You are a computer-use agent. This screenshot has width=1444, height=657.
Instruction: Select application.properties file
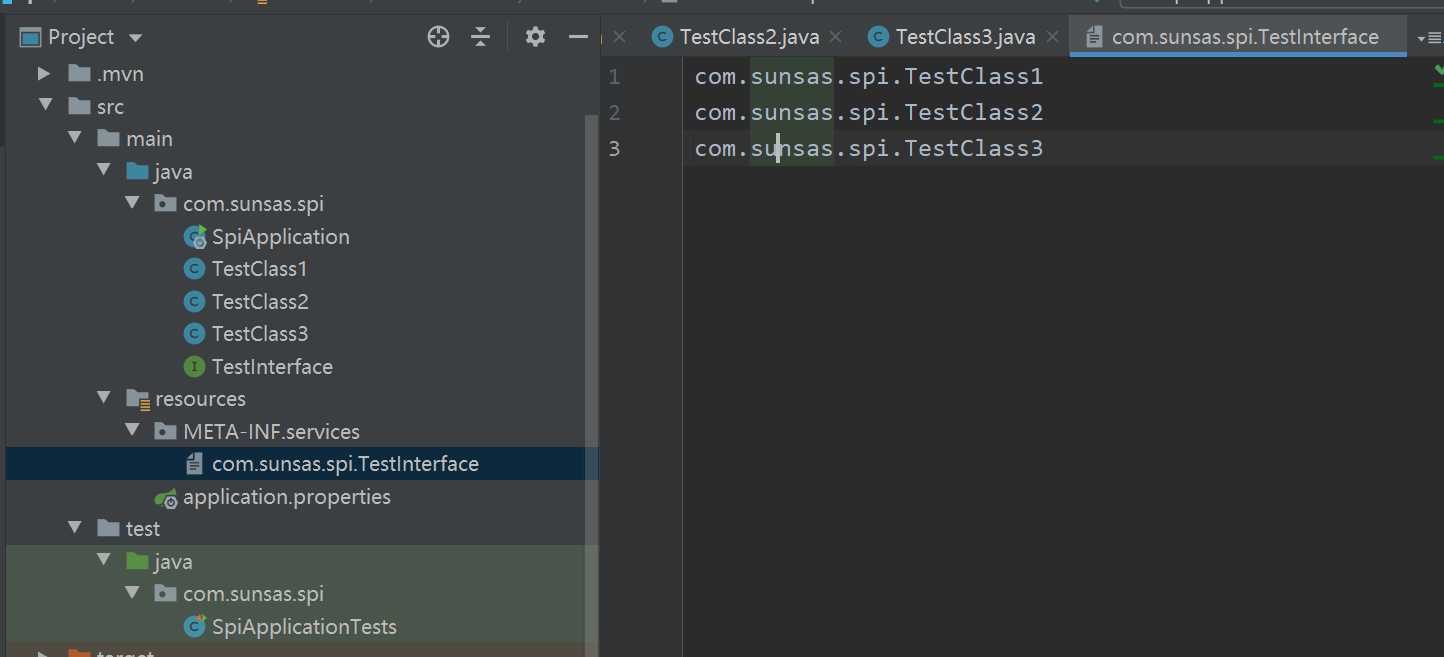coord(287,497)
